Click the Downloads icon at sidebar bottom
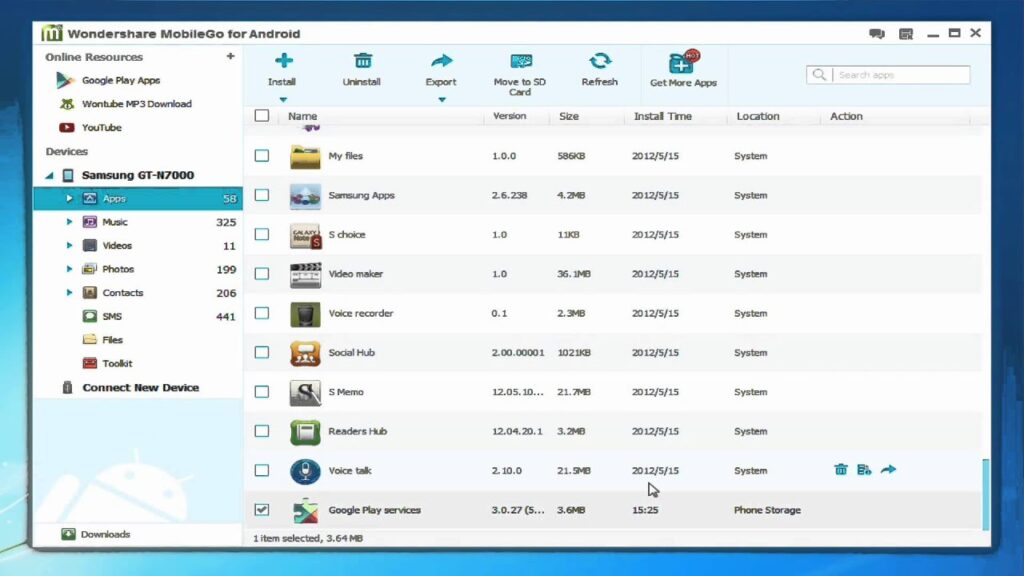The image size is (1024, 576). click(x=68, y=534)
